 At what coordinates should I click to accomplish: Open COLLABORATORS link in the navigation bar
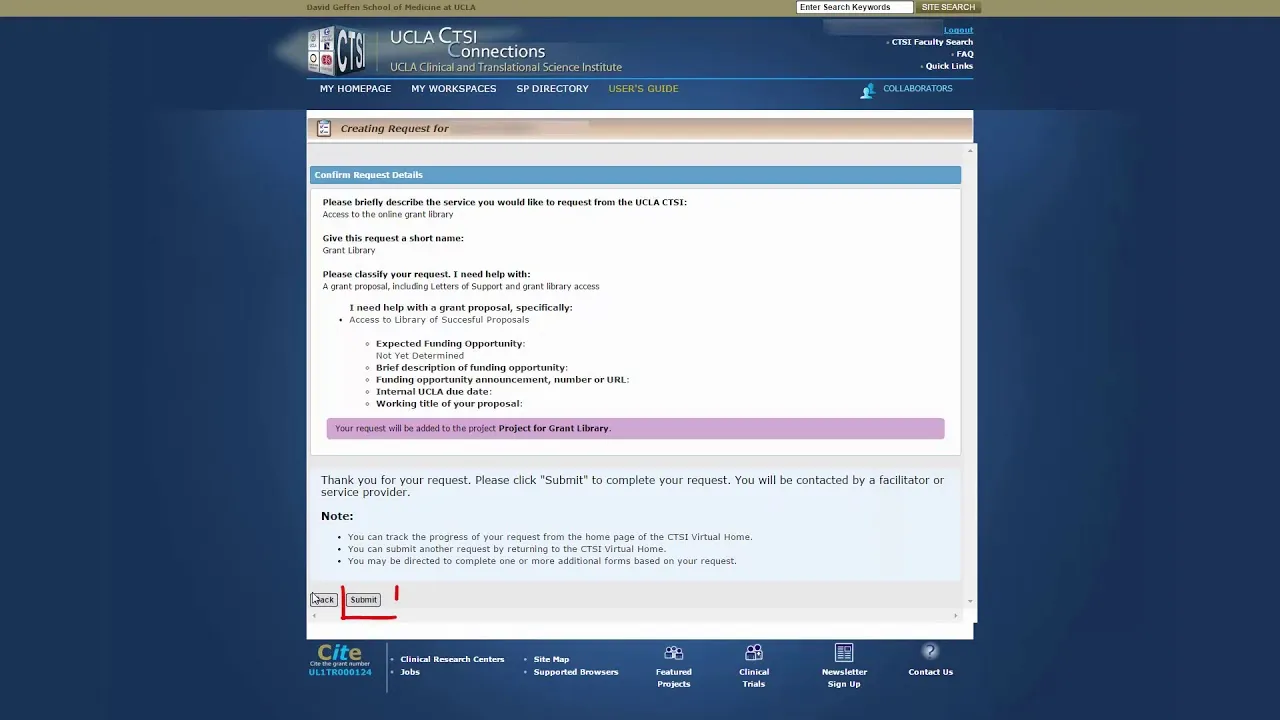(x=917, y=89)
